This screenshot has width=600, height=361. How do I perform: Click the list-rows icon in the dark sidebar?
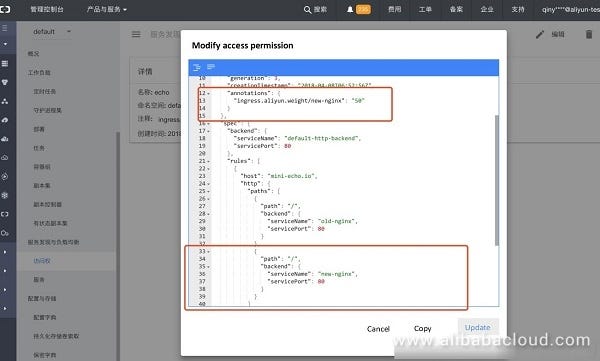coord(5,64)
